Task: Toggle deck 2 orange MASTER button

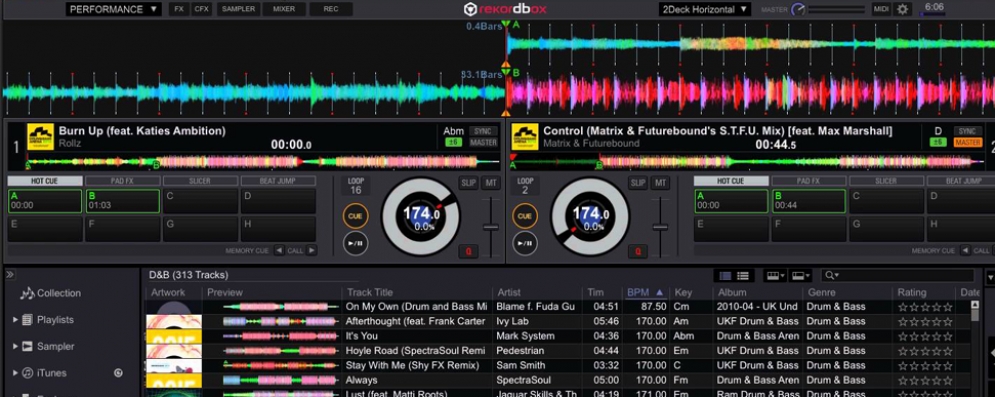Action: (968, 143)
